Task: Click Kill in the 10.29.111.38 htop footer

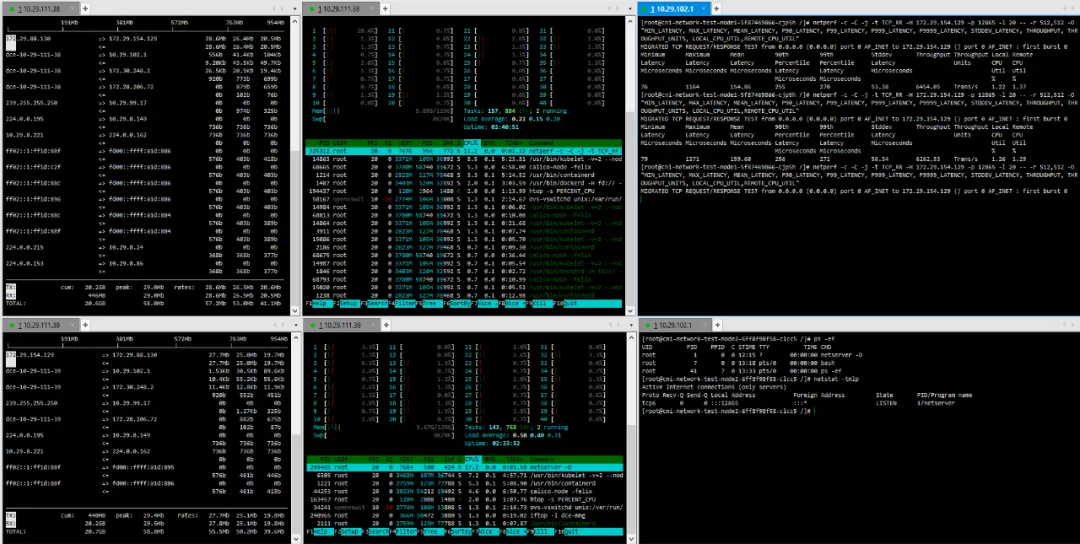Action: [x=541, y=304]
